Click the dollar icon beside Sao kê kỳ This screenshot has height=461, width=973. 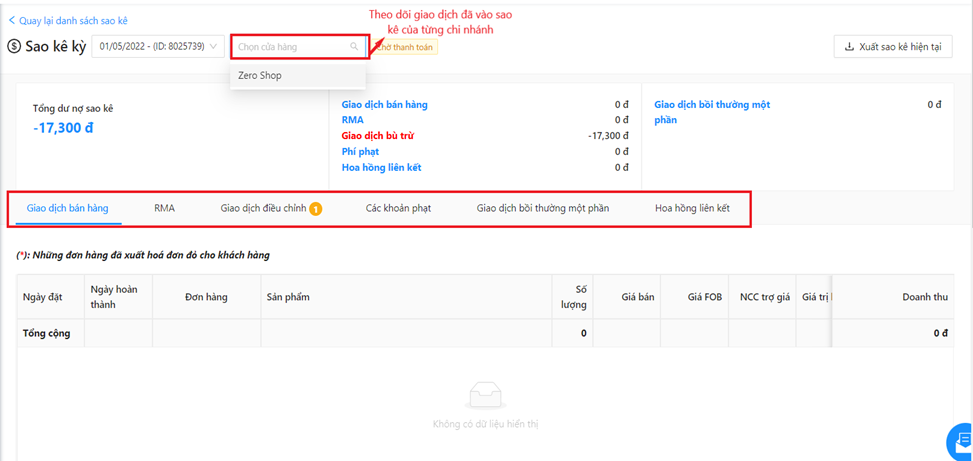[x=14, y=47]
